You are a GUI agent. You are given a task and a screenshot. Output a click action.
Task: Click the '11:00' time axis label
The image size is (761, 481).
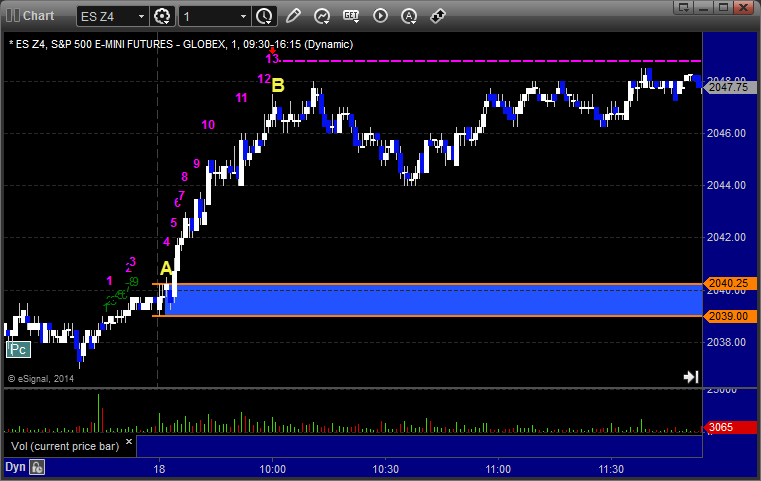click(498, 469)
